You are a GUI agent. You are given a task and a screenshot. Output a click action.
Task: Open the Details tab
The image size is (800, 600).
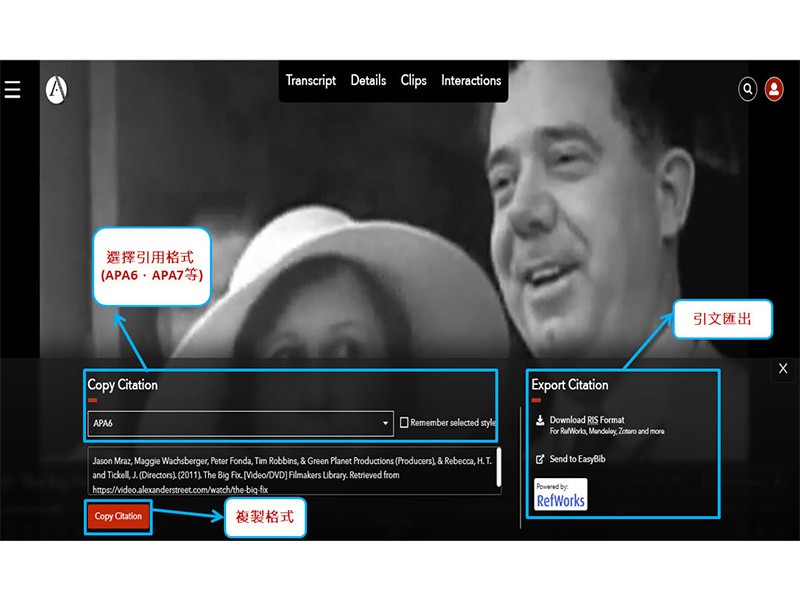pyautogui.click(x=368, y=81)
